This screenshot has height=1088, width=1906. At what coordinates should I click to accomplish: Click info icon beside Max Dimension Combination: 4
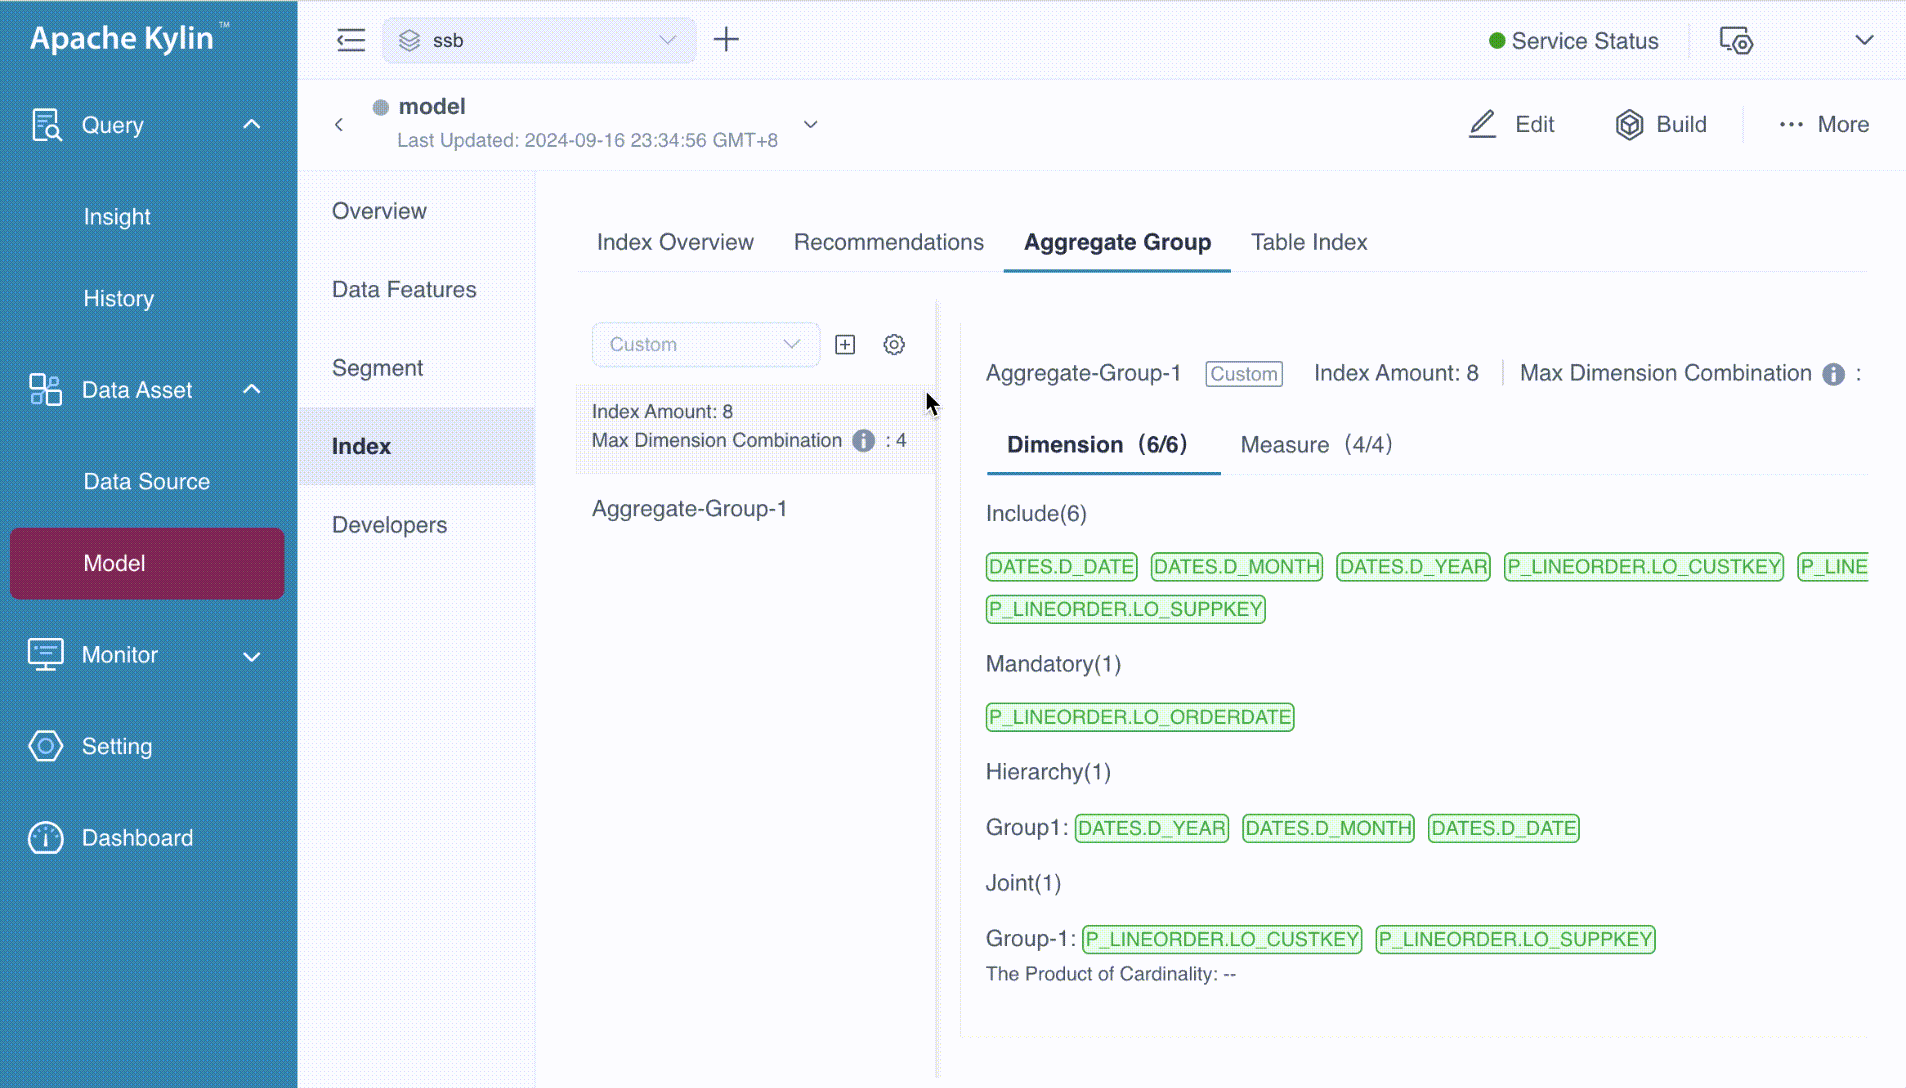coord(863,441)
